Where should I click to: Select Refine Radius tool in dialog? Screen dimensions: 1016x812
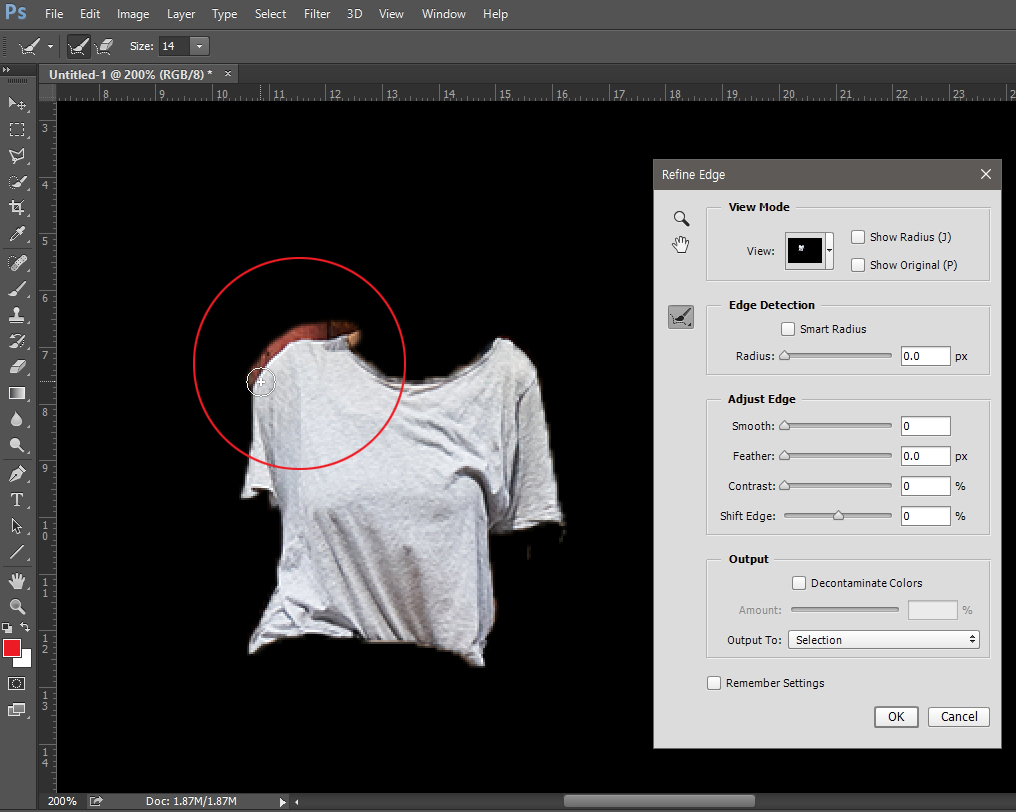click(x=681, y=317)
